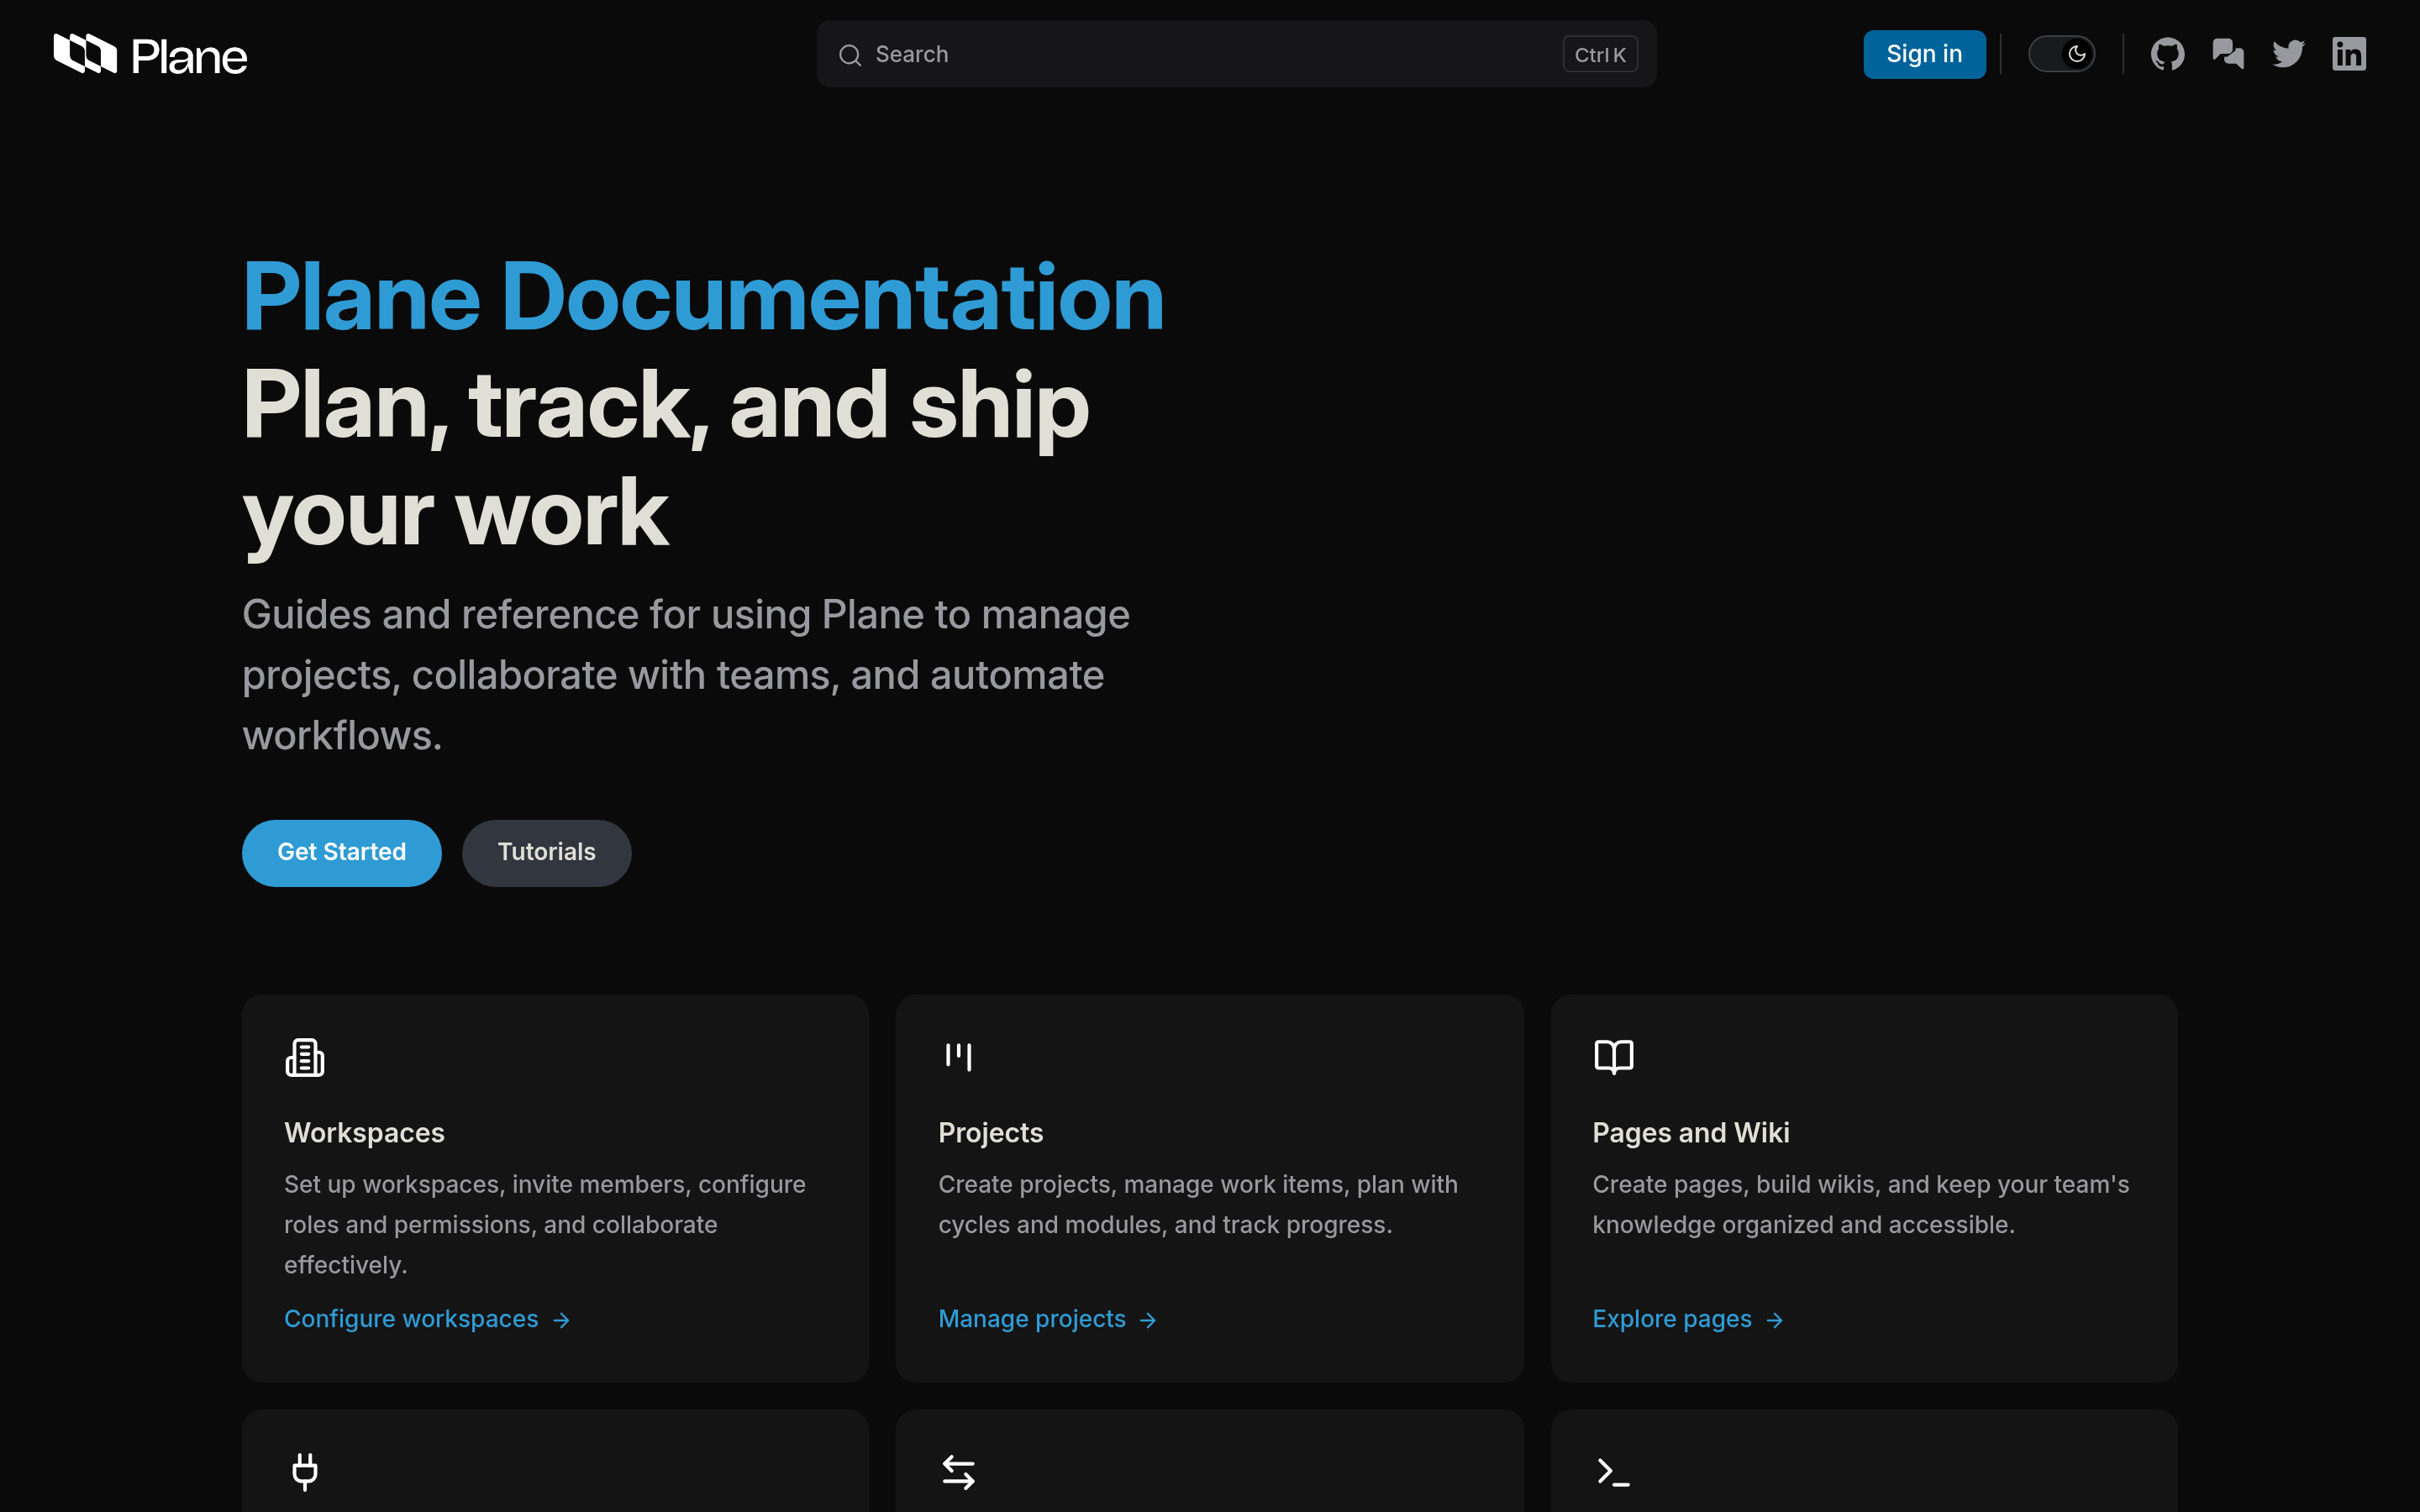Click the Plane logo in the header
2420x1512 pixels.
click(150, 55)
